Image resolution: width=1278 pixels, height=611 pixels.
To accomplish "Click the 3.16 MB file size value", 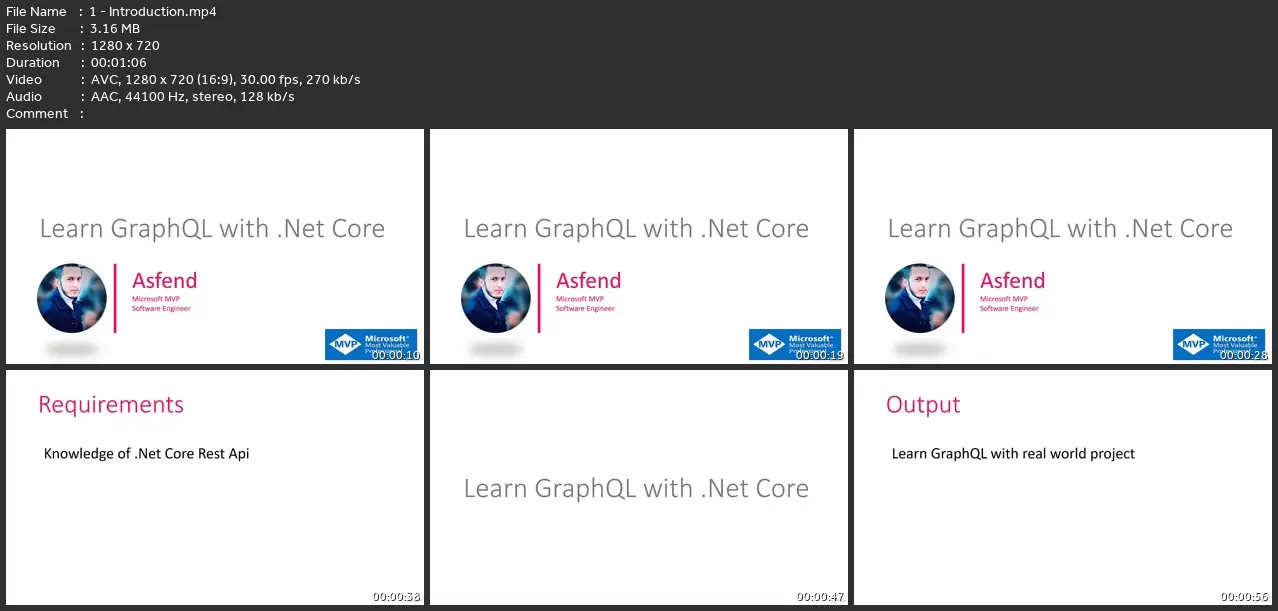I will [x=115, y=29].
